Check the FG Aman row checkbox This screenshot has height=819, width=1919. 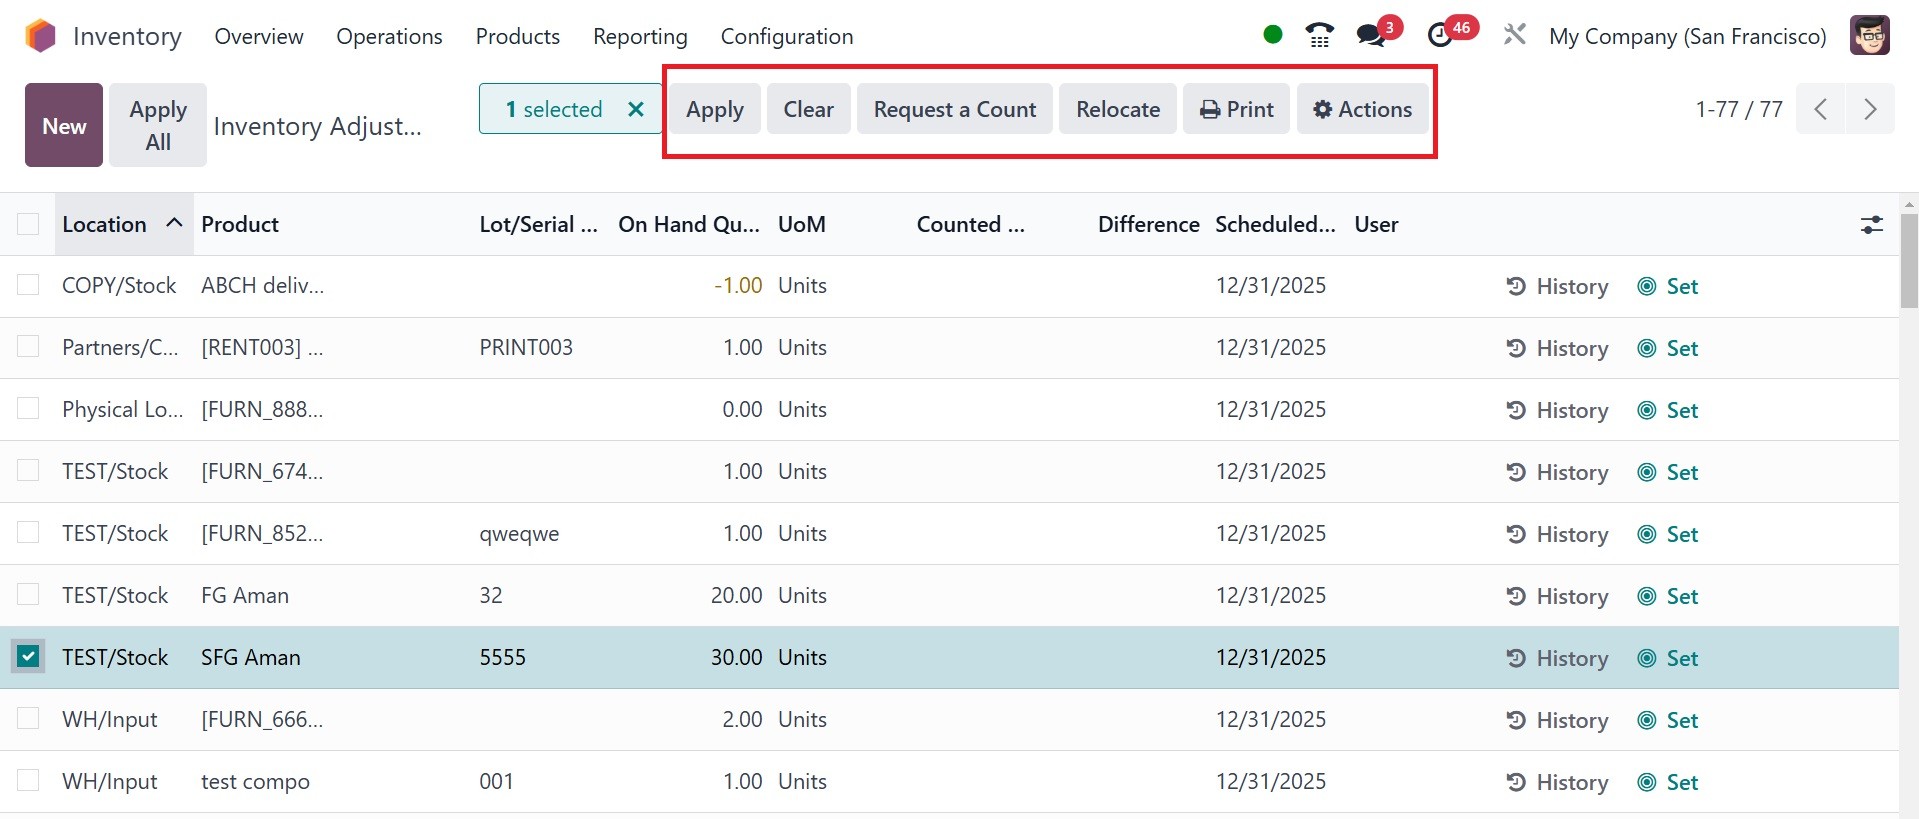[28, 595]
